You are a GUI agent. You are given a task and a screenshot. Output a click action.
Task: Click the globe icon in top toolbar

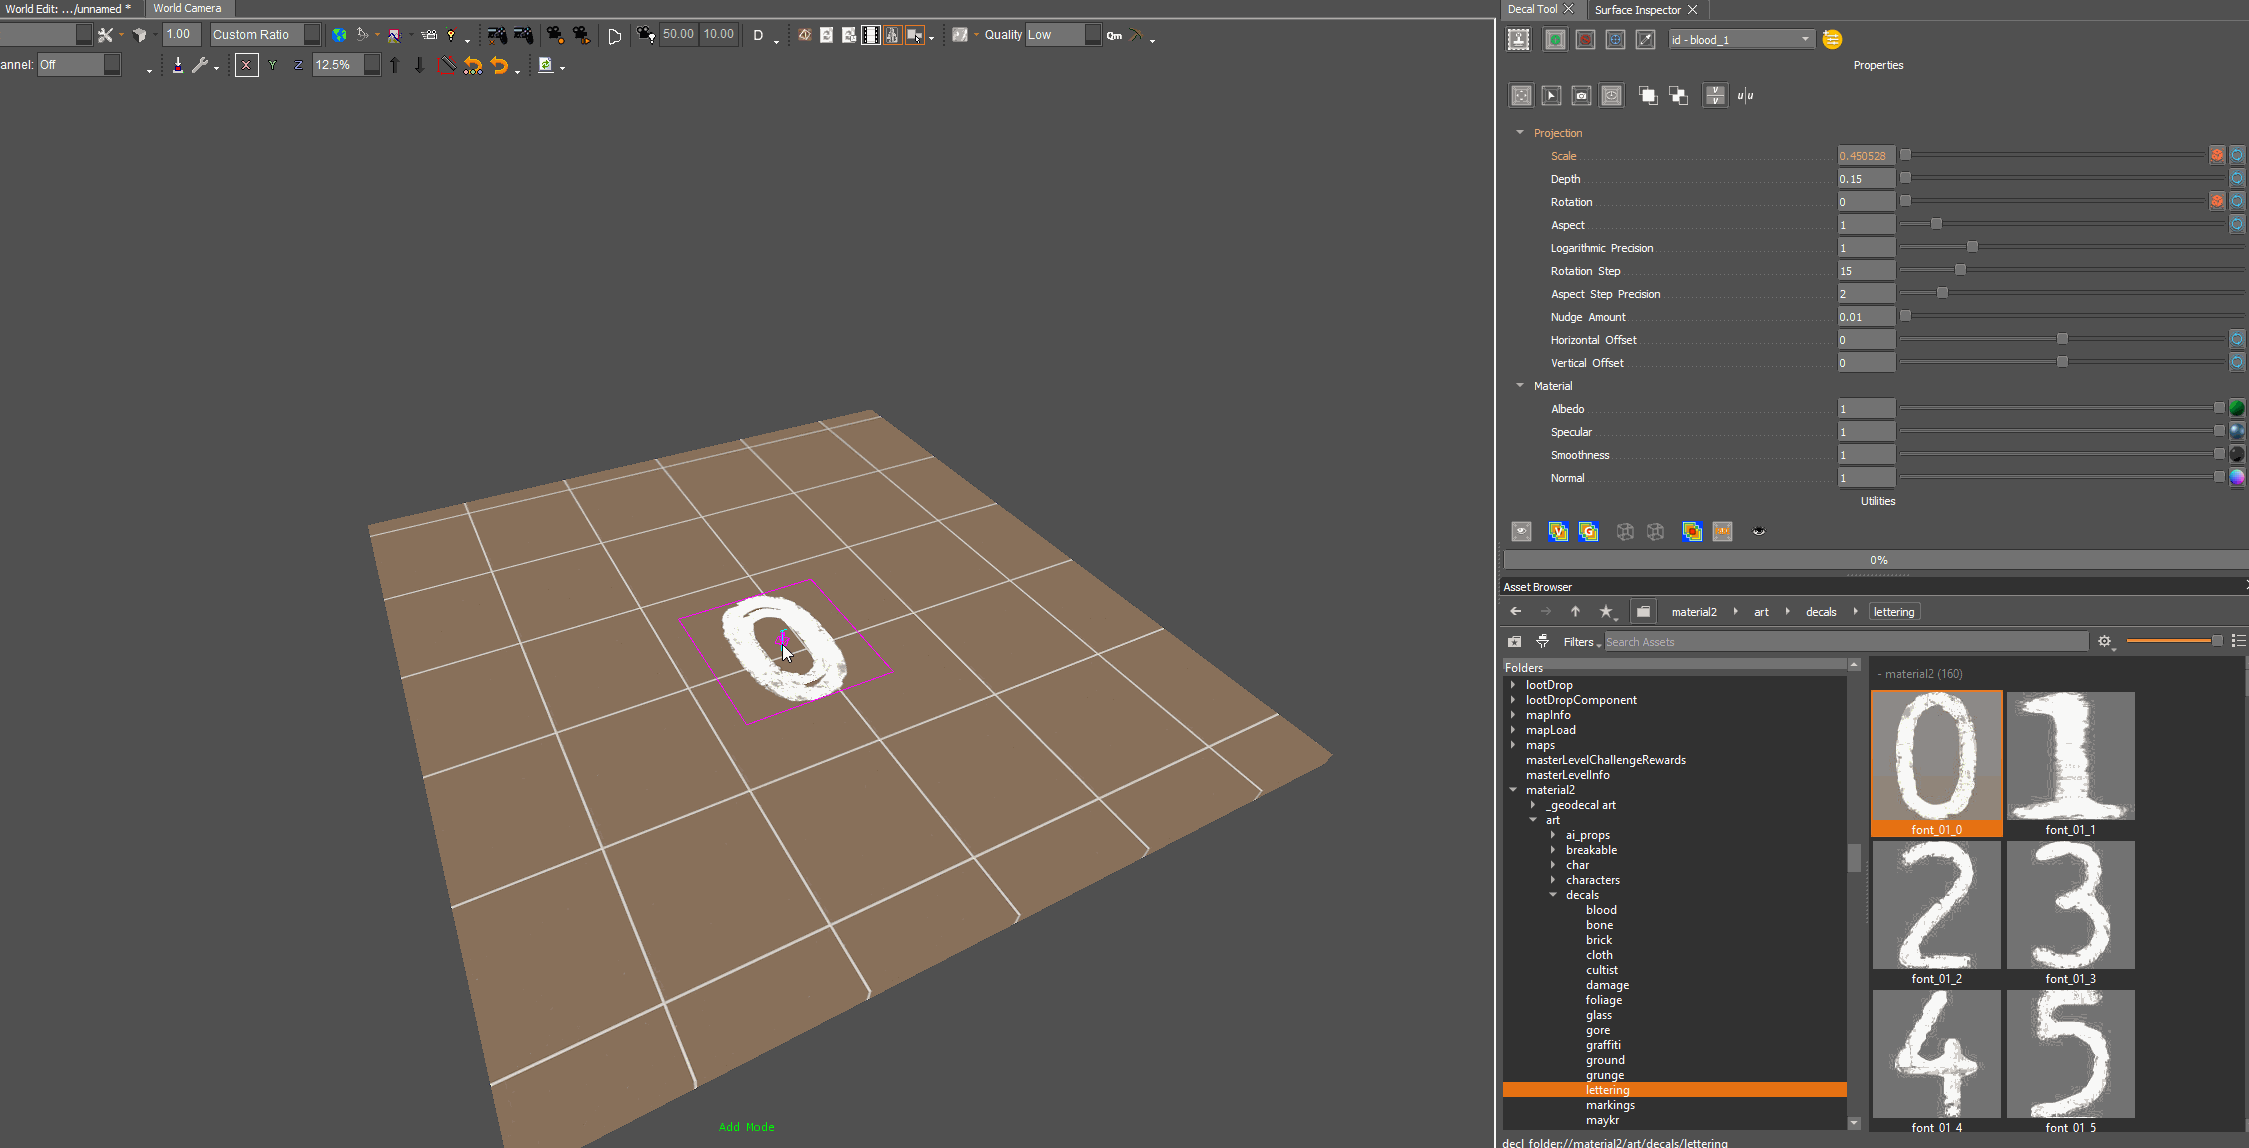pos(339,35)
